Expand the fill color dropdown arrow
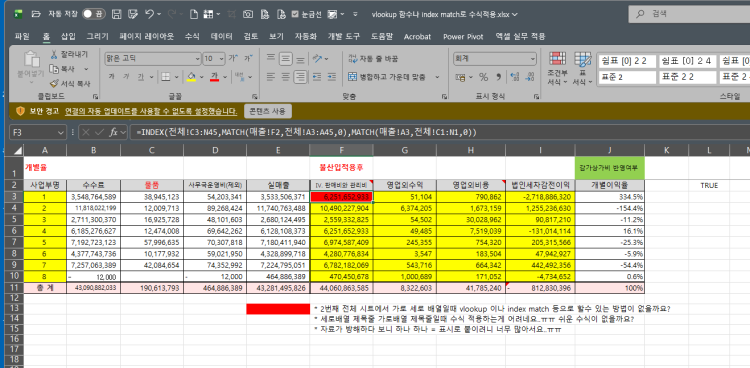 (x=201, y=77)
